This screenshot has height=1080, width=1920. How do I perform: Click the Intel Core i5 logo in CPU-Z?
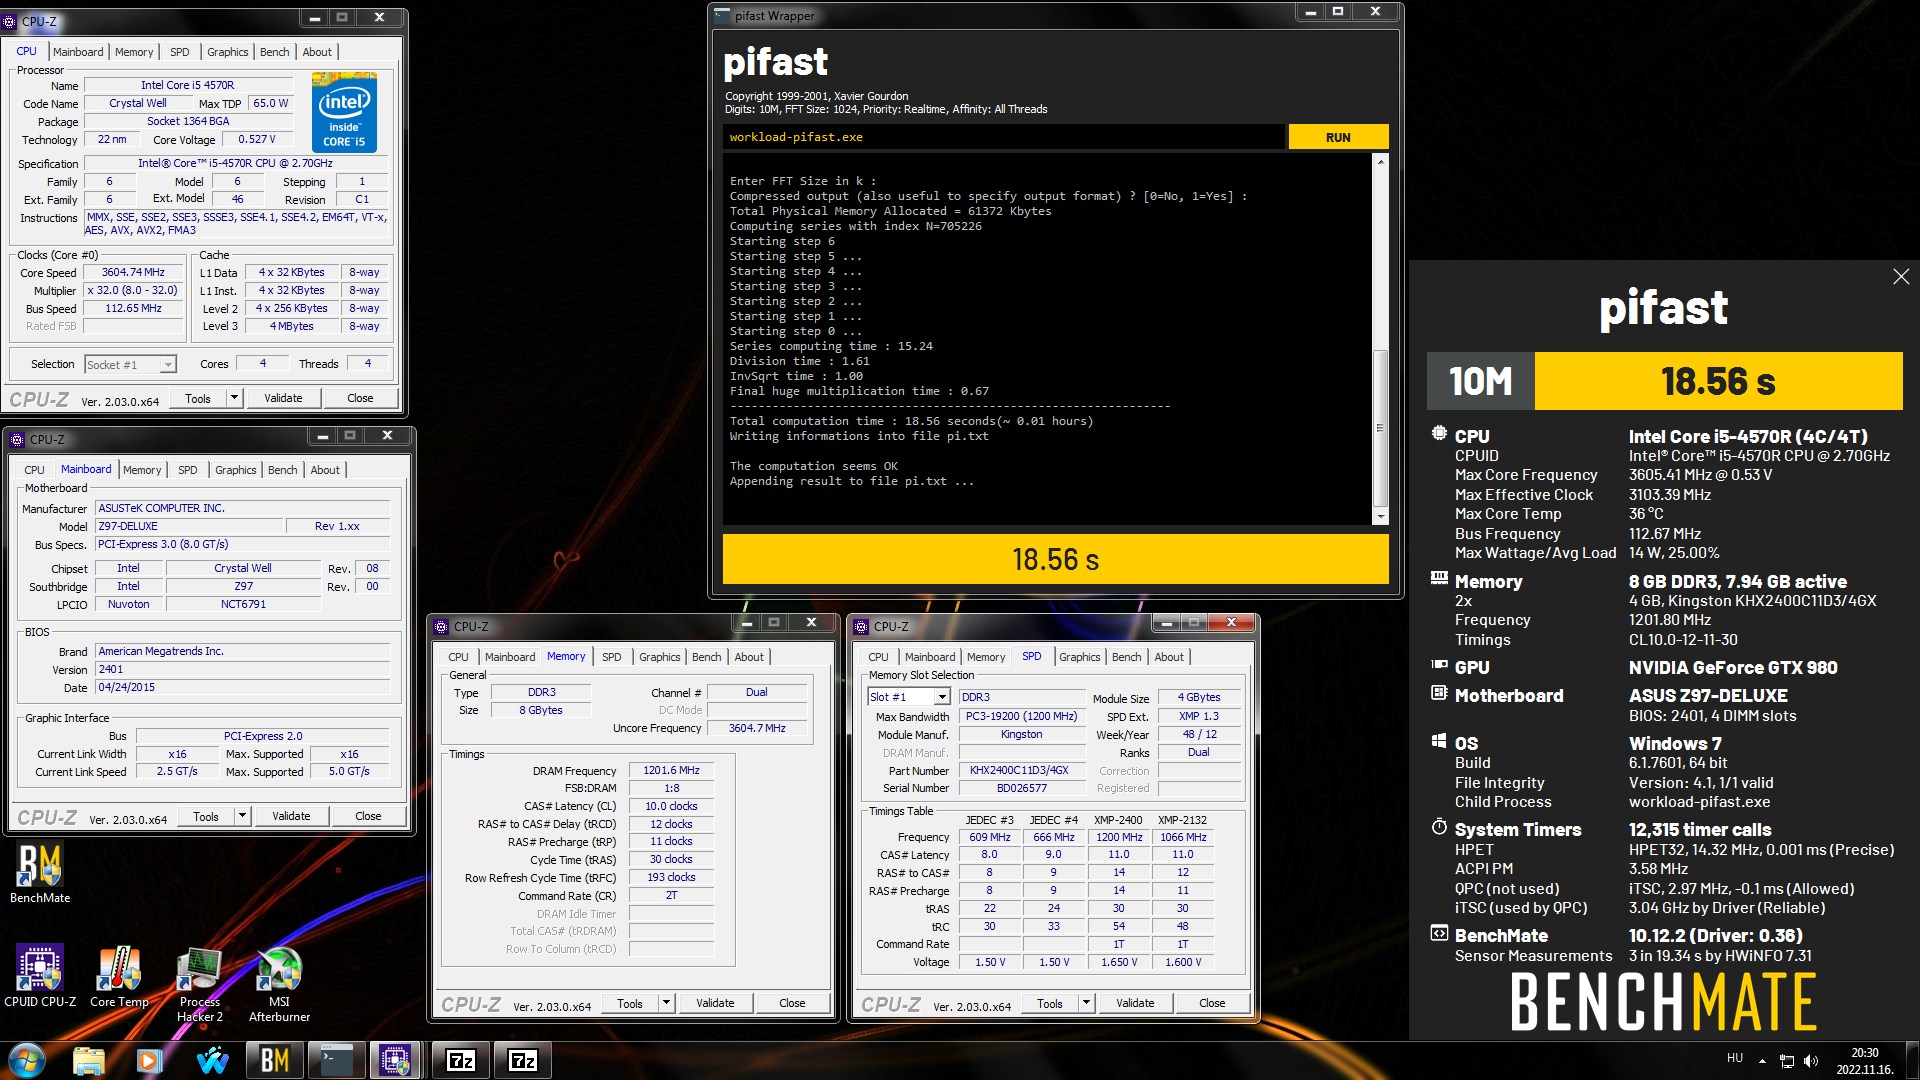[344, 112]
